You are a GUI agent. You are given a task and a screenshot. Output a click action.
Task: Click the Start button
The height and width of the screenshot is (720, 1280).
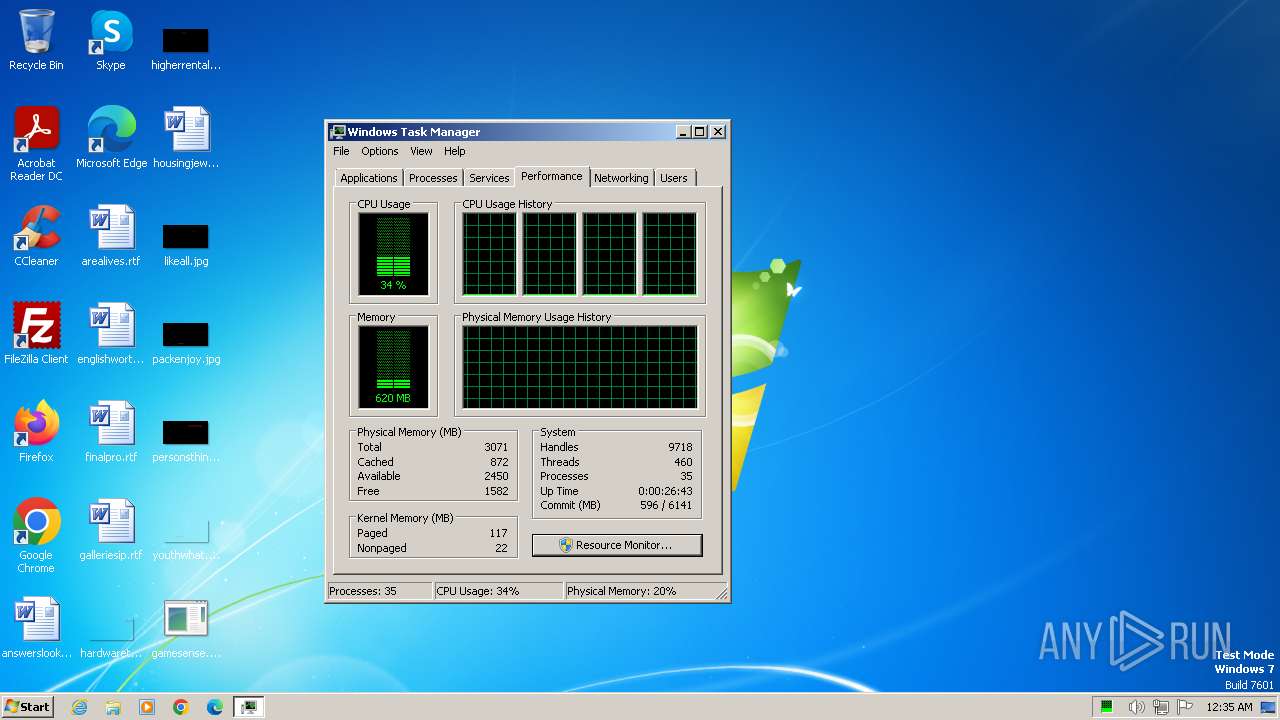click(x=27, y=707)
